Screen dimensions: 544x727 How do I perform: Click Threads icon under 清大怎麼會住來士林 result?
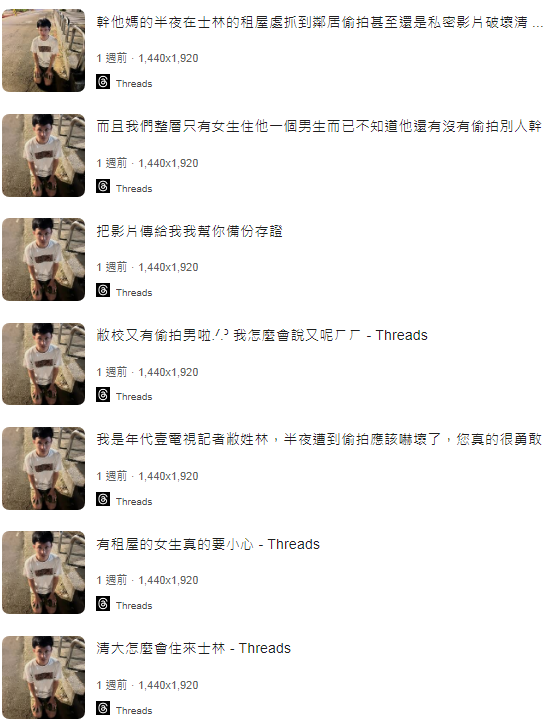click(103, 708)
